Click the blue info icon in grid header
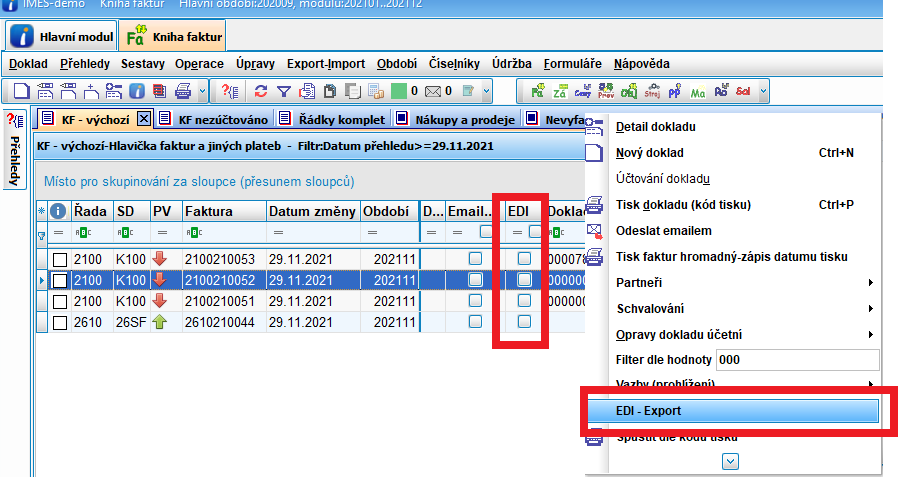This screenshot has height=486, width=914. tap(58, 211)
